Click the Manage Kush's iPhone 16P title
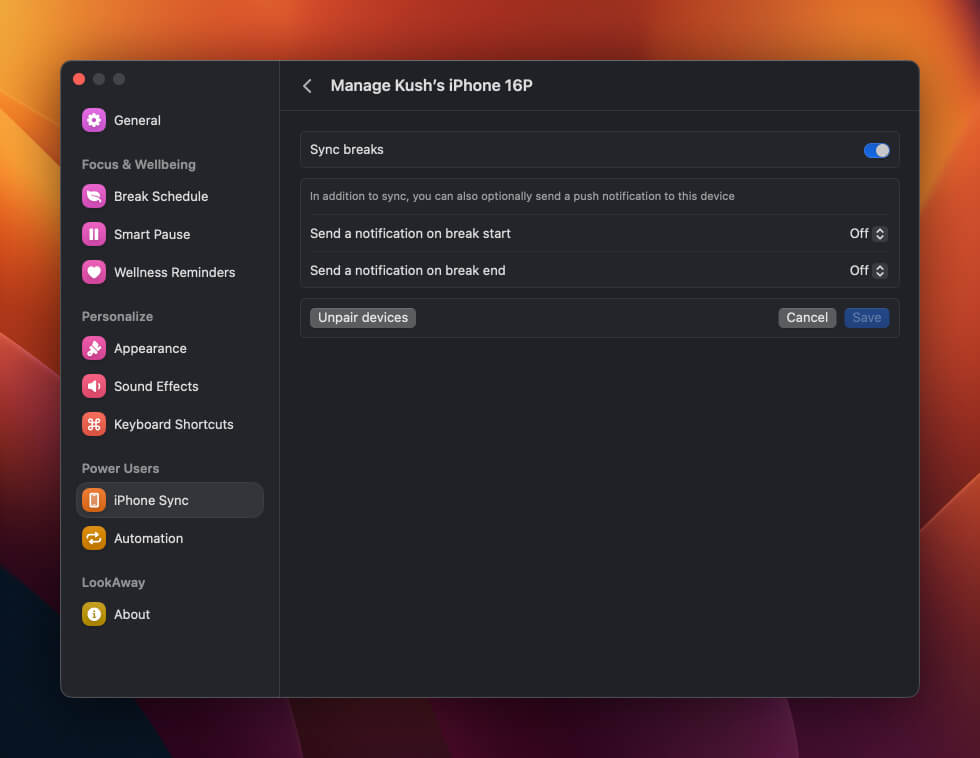 (x=431, y=86)
